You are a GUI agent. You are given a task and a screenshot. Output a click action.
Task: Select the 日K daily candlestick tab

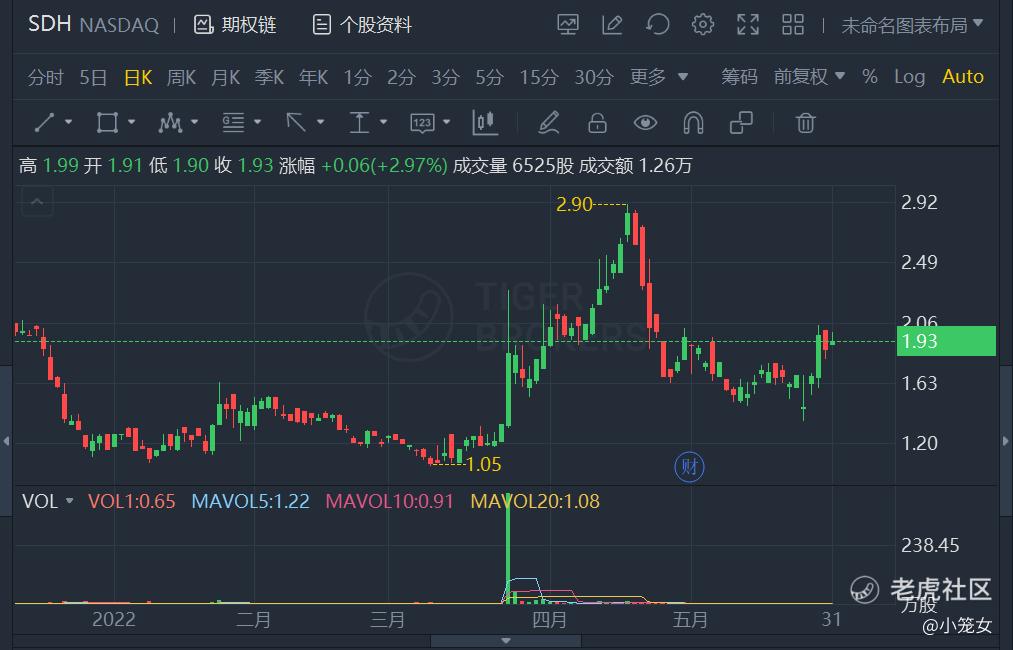138,78
